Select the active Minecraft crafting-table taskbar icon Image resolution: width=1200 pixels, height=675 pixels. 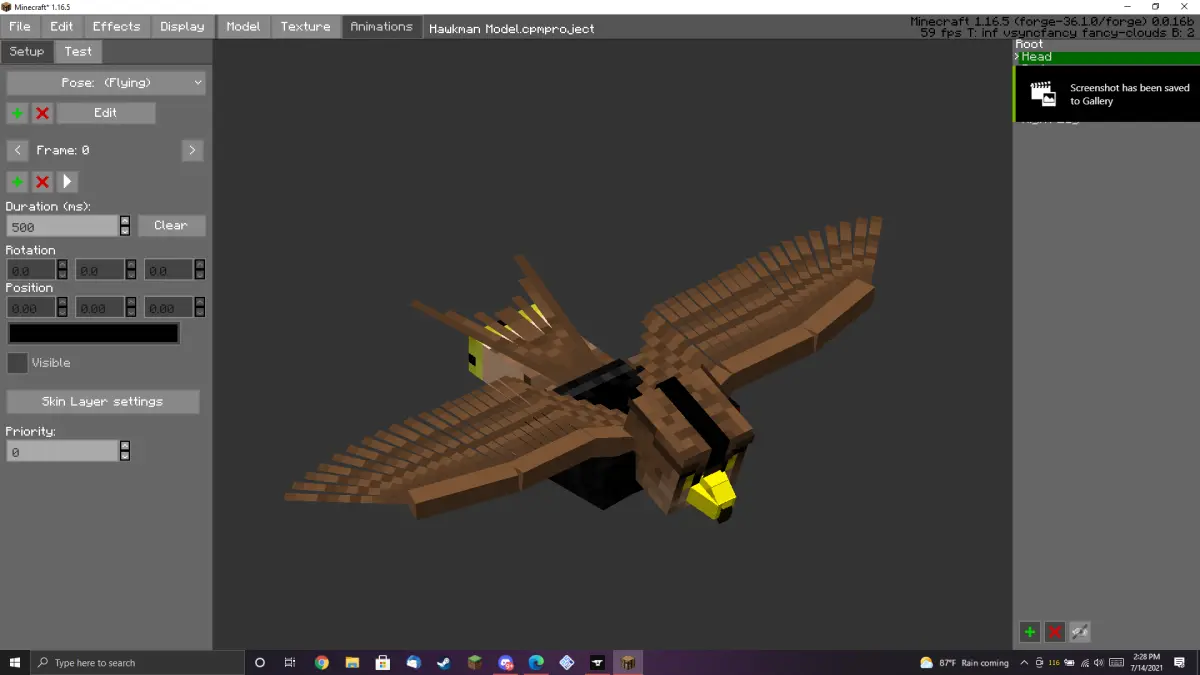pyautogui.click(x=628, y=663)
